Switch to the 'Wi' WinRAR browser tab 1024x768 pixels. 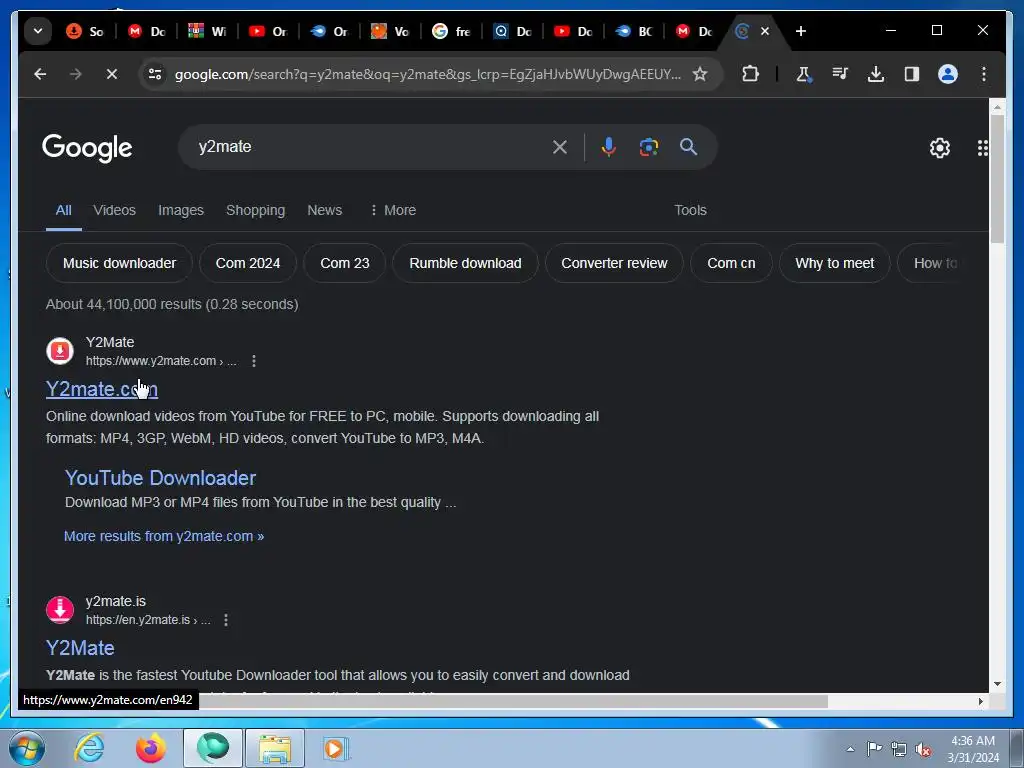coord(208,31)
